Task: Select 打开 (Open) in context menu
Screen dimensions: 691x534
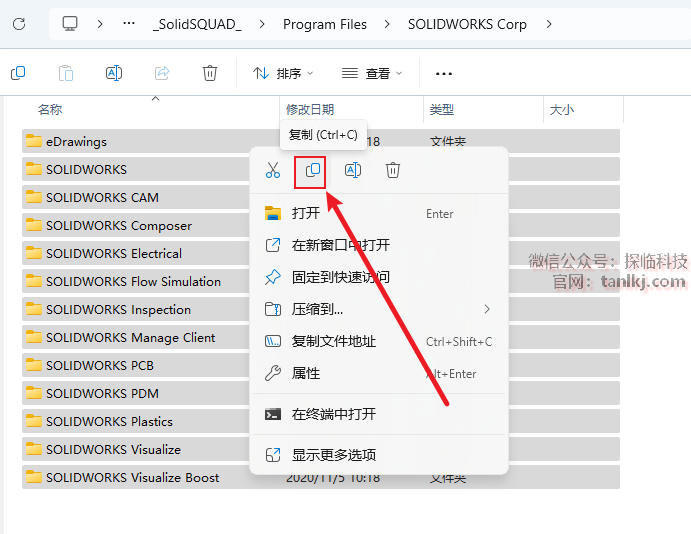Action: (306, 213)
